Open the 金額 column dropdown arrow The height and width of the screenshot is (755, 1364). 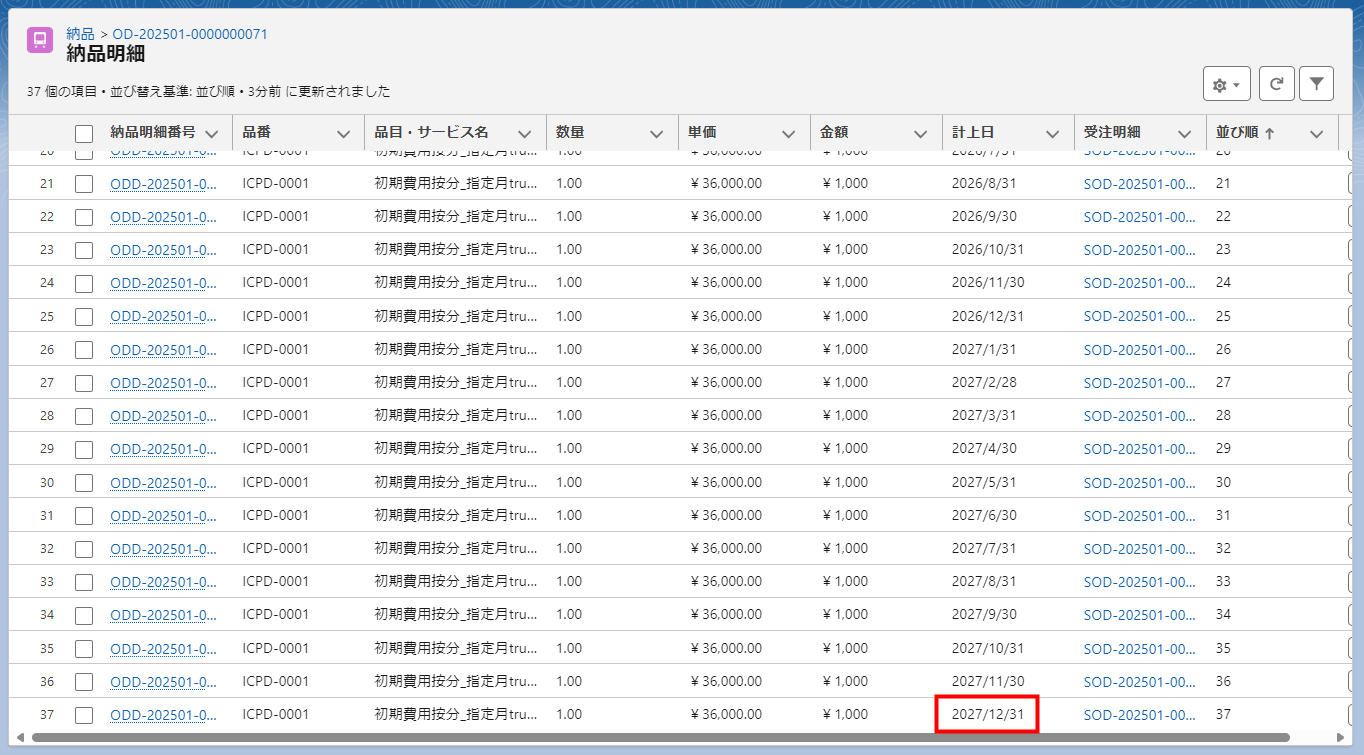pos(920,133)
